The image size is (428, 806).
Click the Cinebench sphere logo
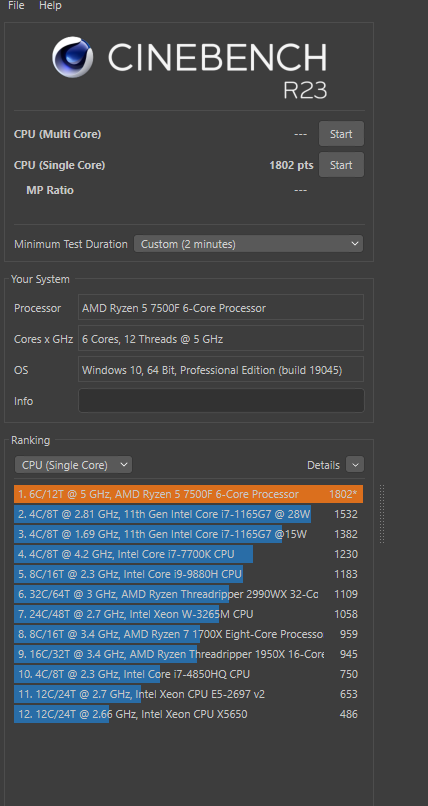(72, 57)
